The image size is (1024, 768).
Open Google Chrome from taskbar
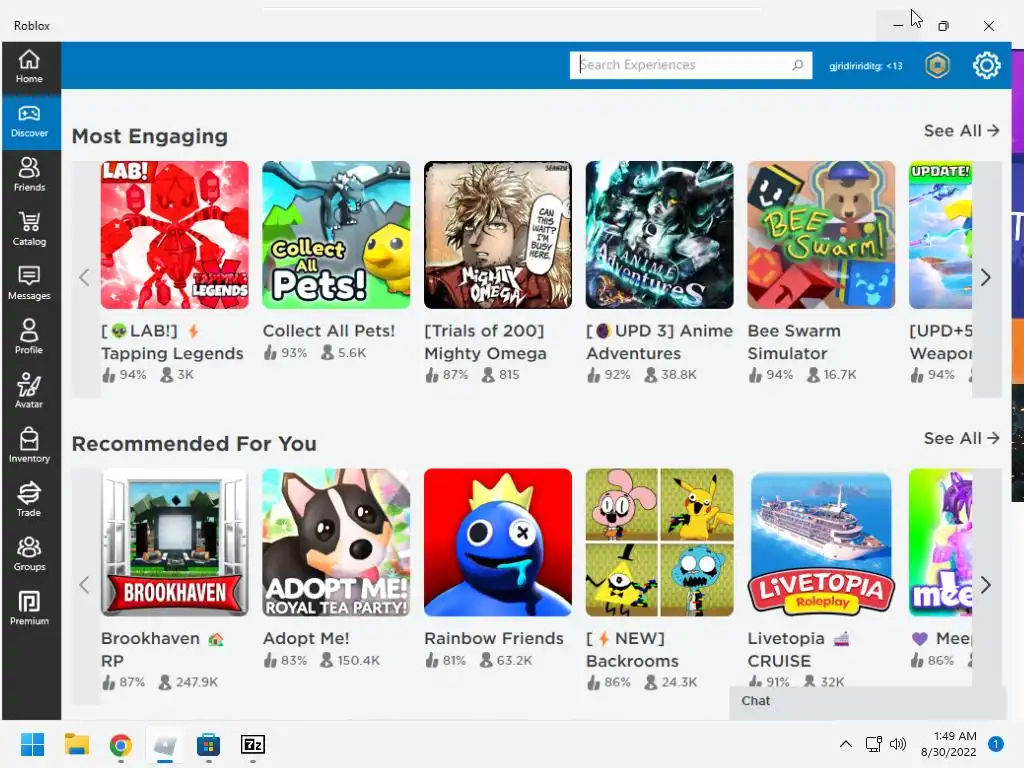point(121,744)
